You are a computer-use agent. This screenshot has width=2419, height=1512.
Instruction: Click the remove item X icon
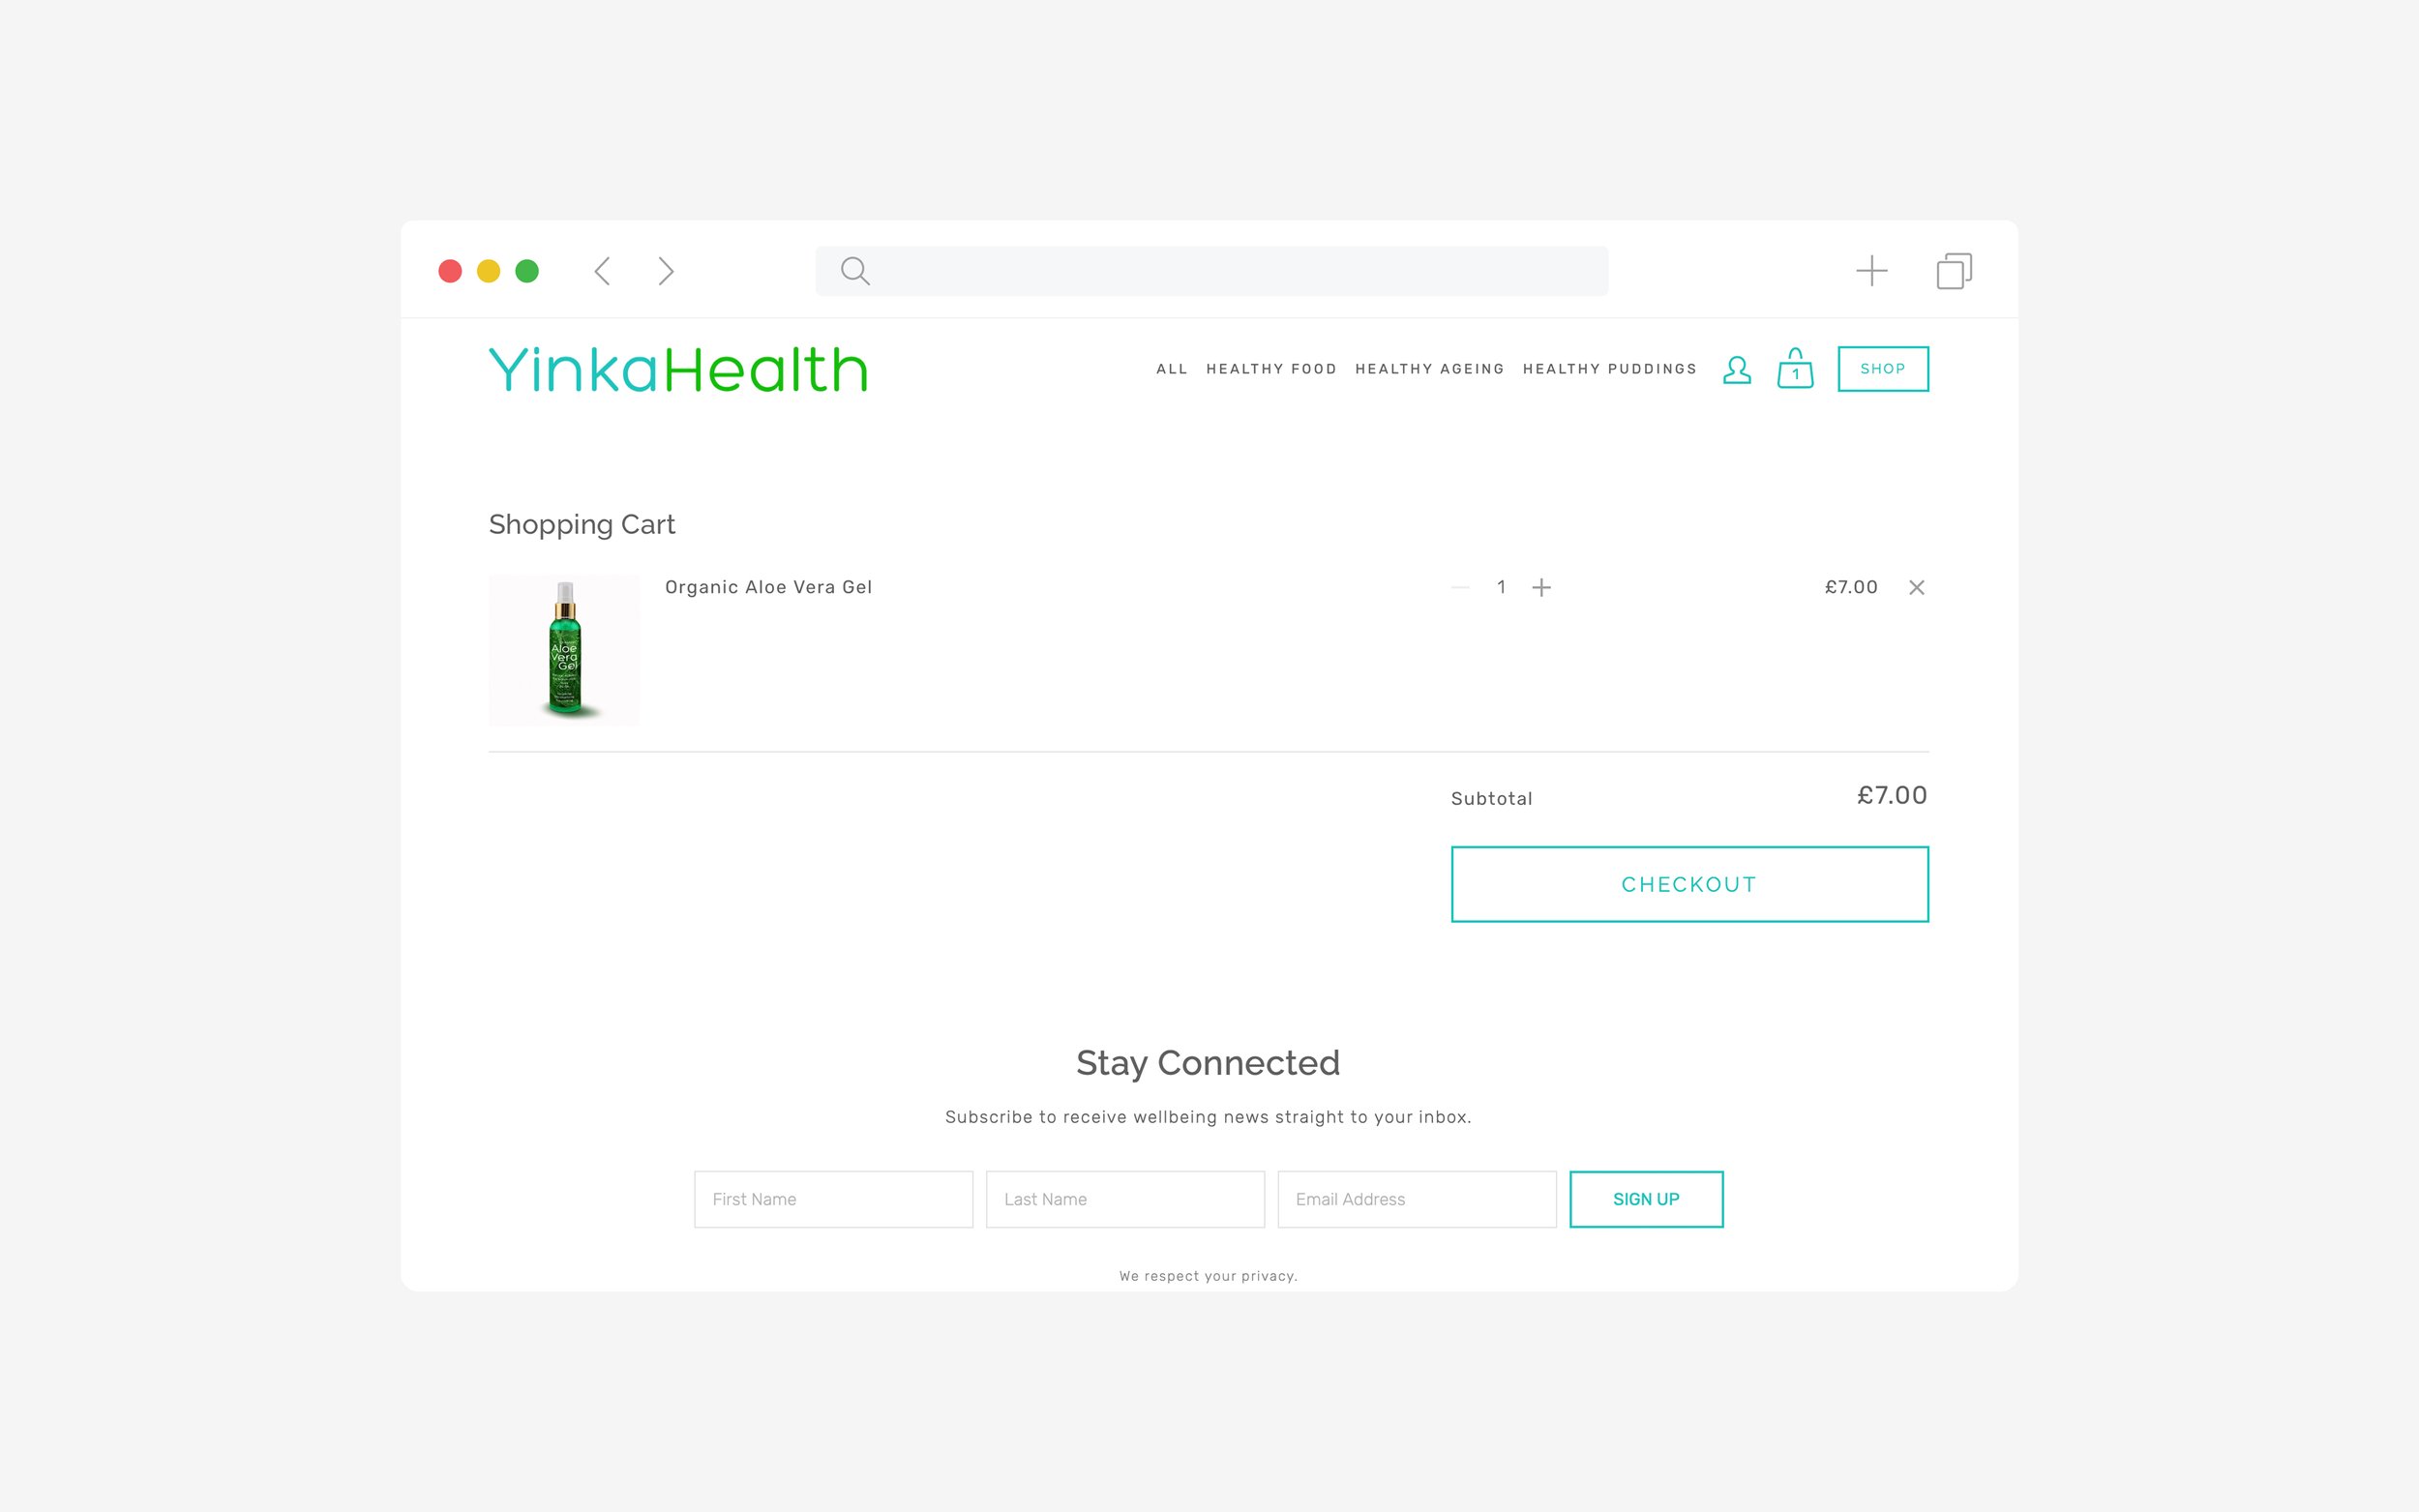click(x=1918, y=587)
